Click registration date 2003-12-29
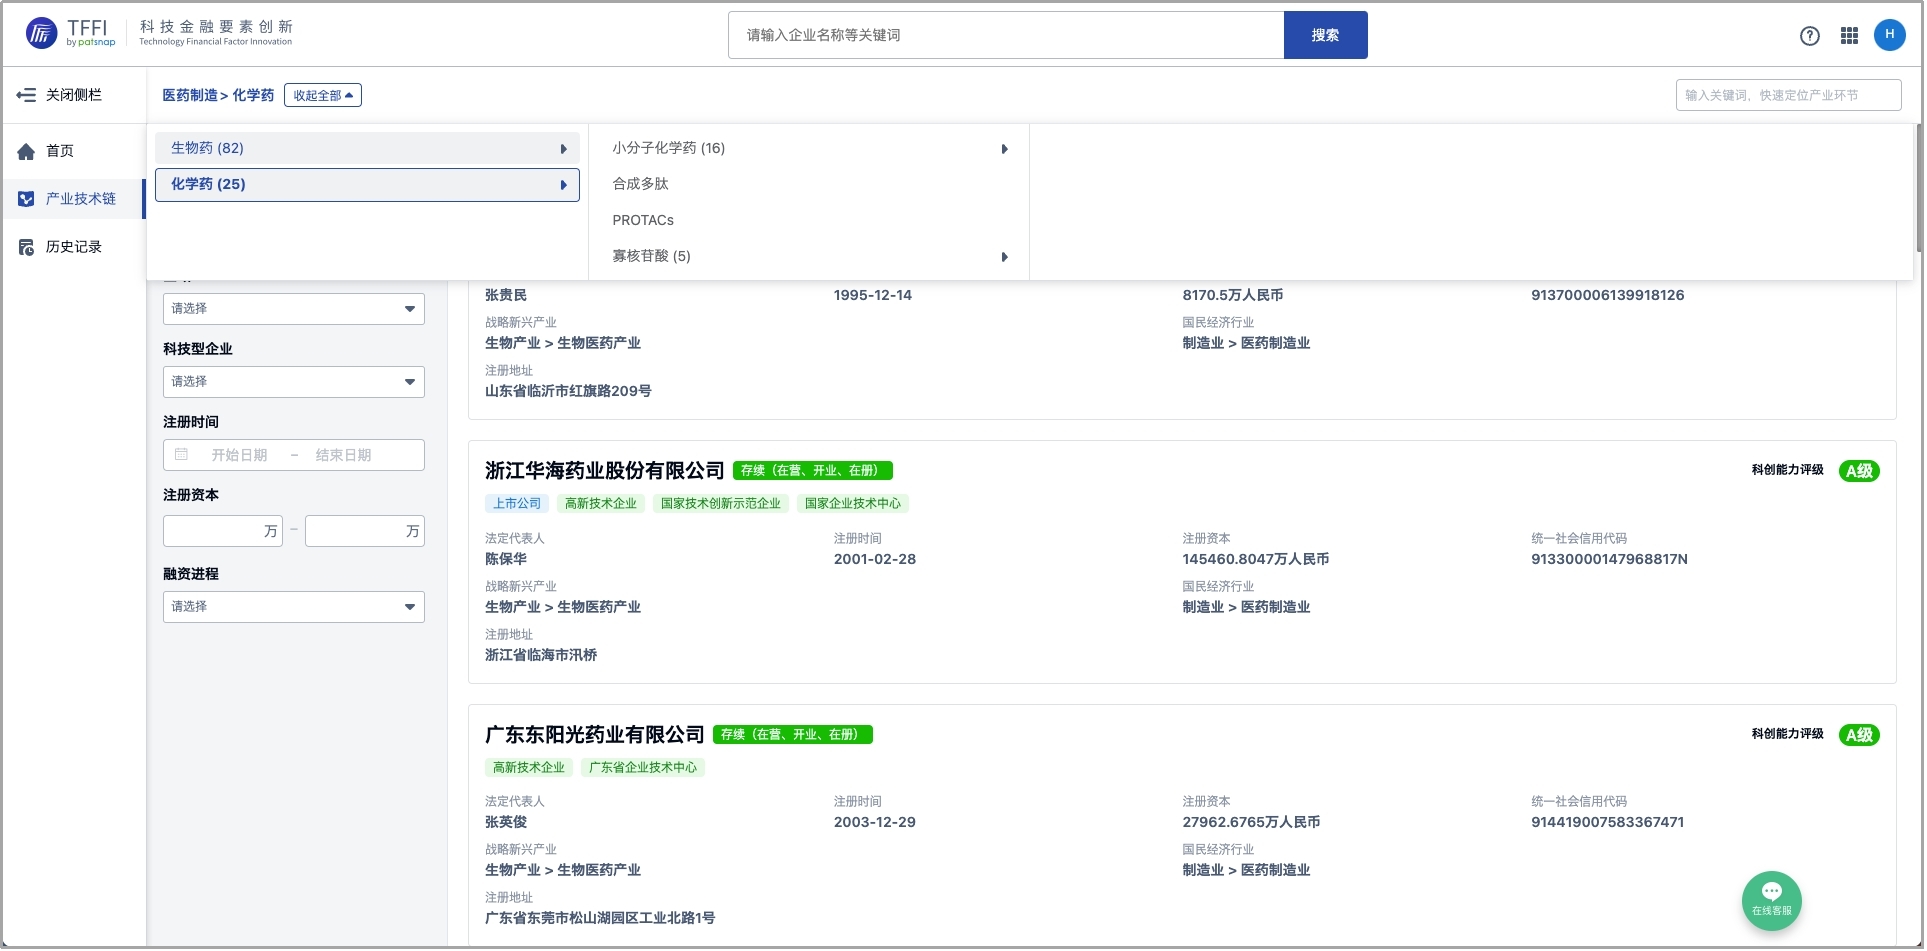 [x=875, y=822]
